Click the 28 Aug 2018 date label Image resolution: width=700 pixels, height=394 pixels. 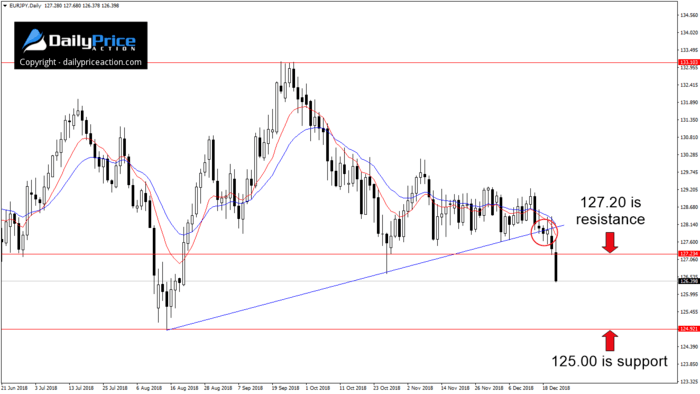pos(218,388)
